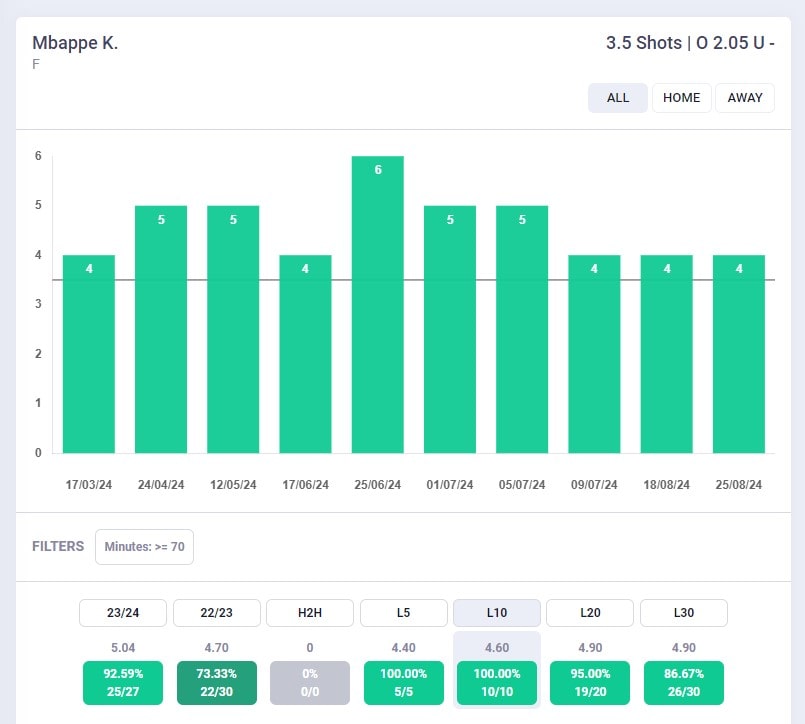The height and width of the screenshot is (724, 805).
Task: Select the ALL venue filter
Action: 618,98
